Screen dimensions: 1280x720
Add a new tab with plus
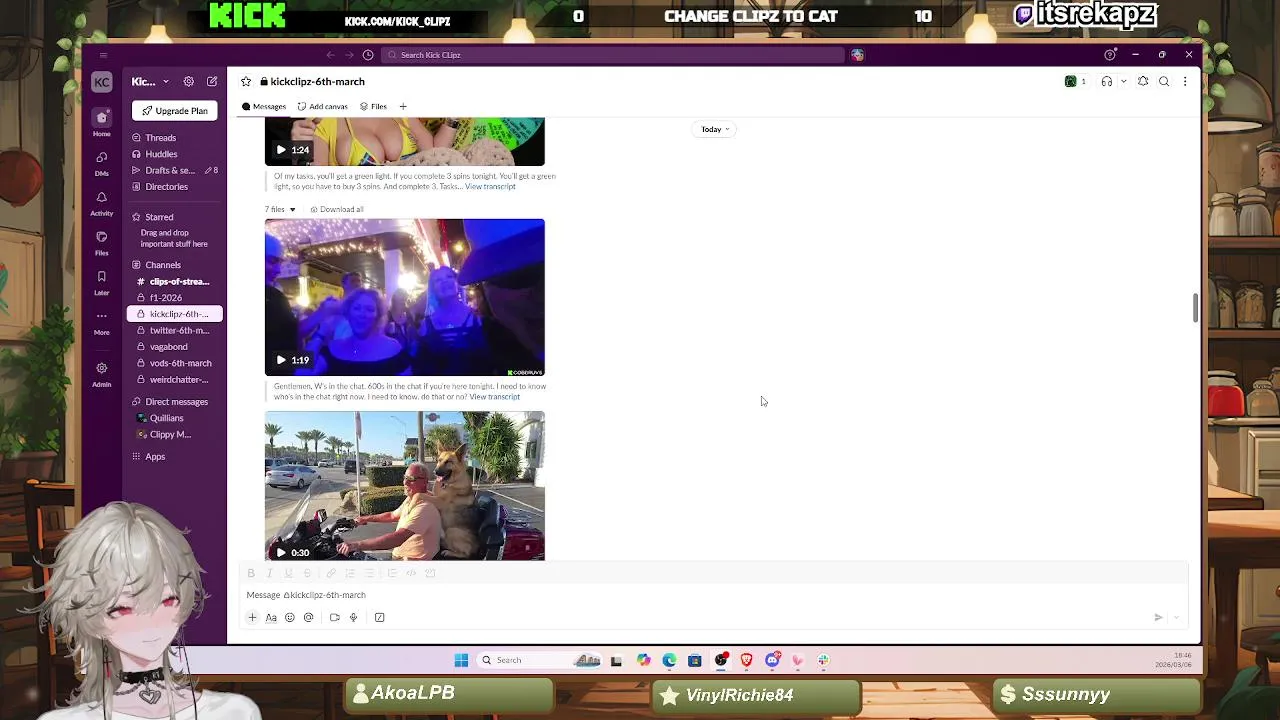[403, 107]
